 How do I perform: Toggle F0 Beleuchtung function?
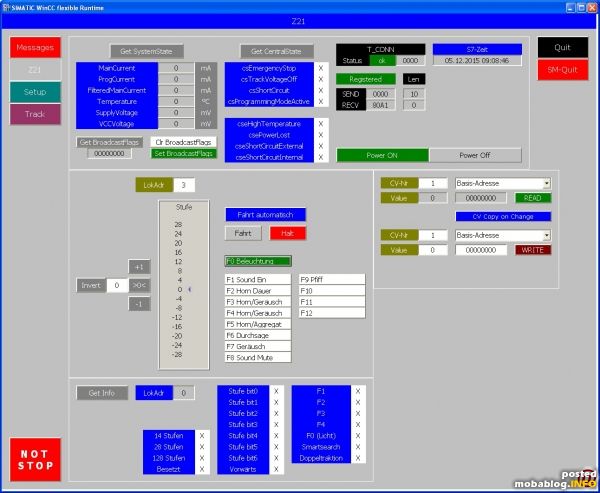258,261
